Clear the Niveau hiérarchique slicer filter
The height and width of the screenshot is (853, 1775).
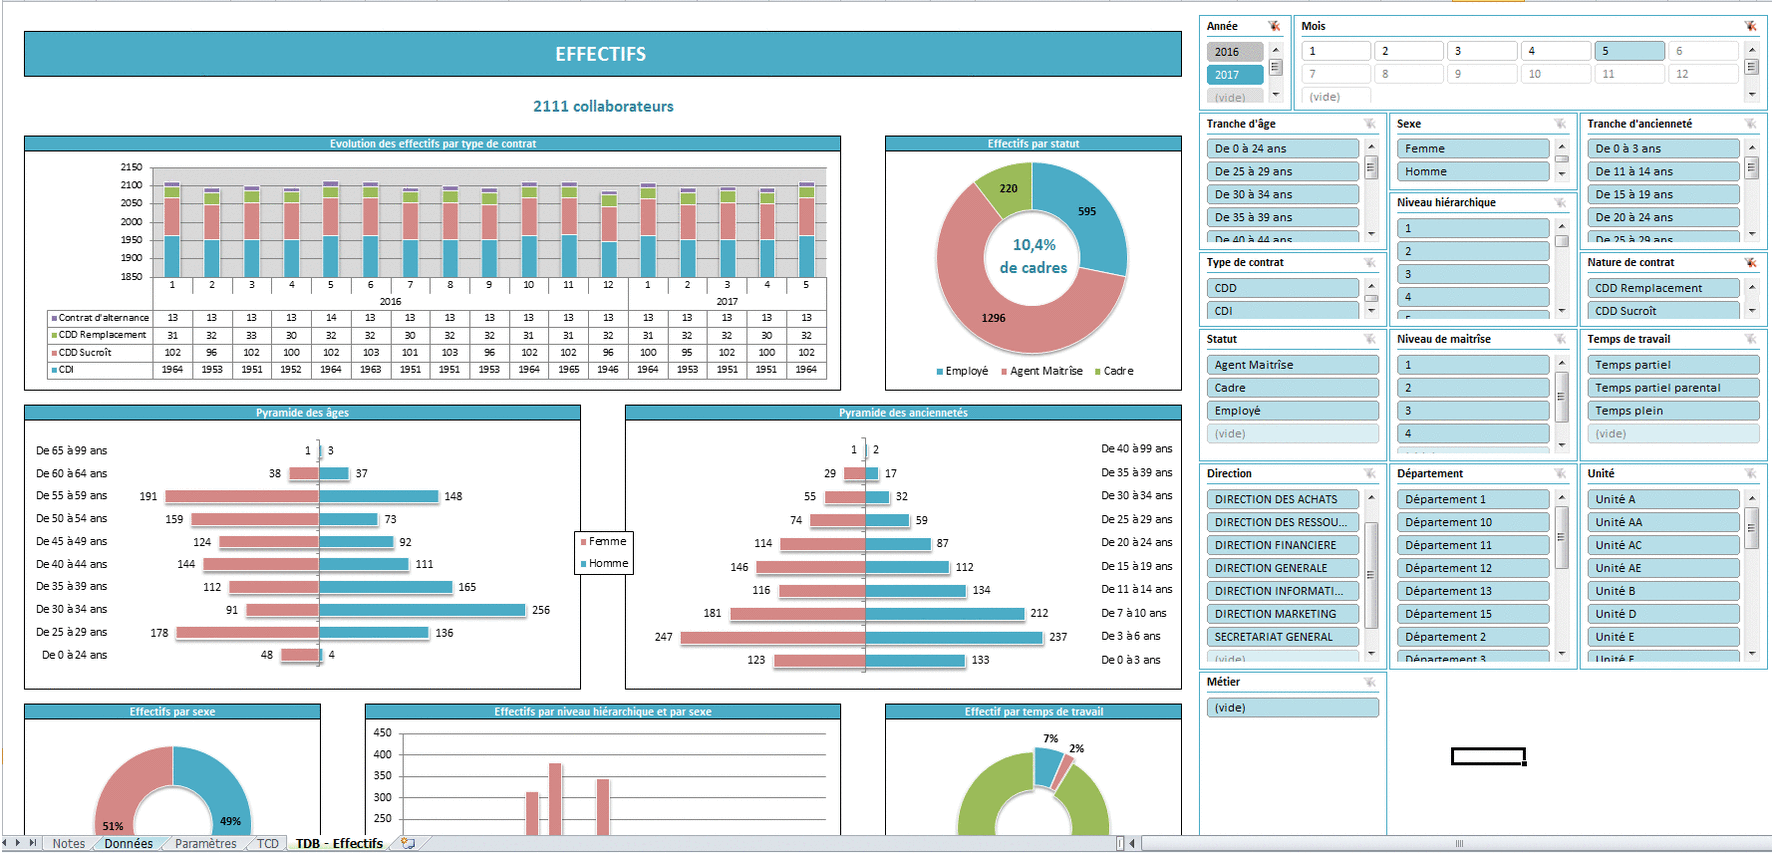tap(1560, 203)
